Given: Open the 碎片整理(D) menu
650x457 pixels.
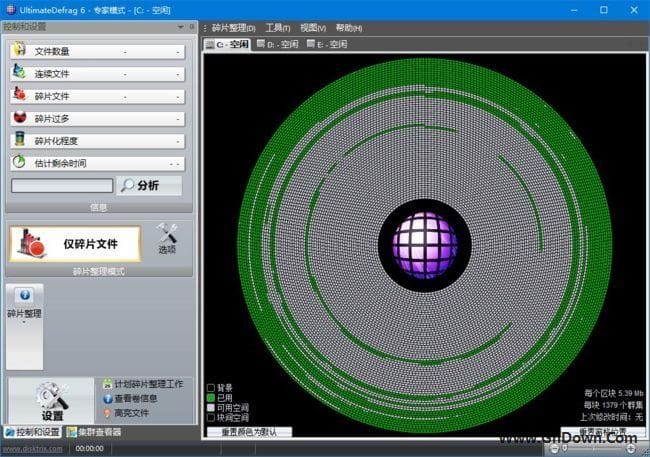Looking at the screenshot, I should click(x=233, y=28).
